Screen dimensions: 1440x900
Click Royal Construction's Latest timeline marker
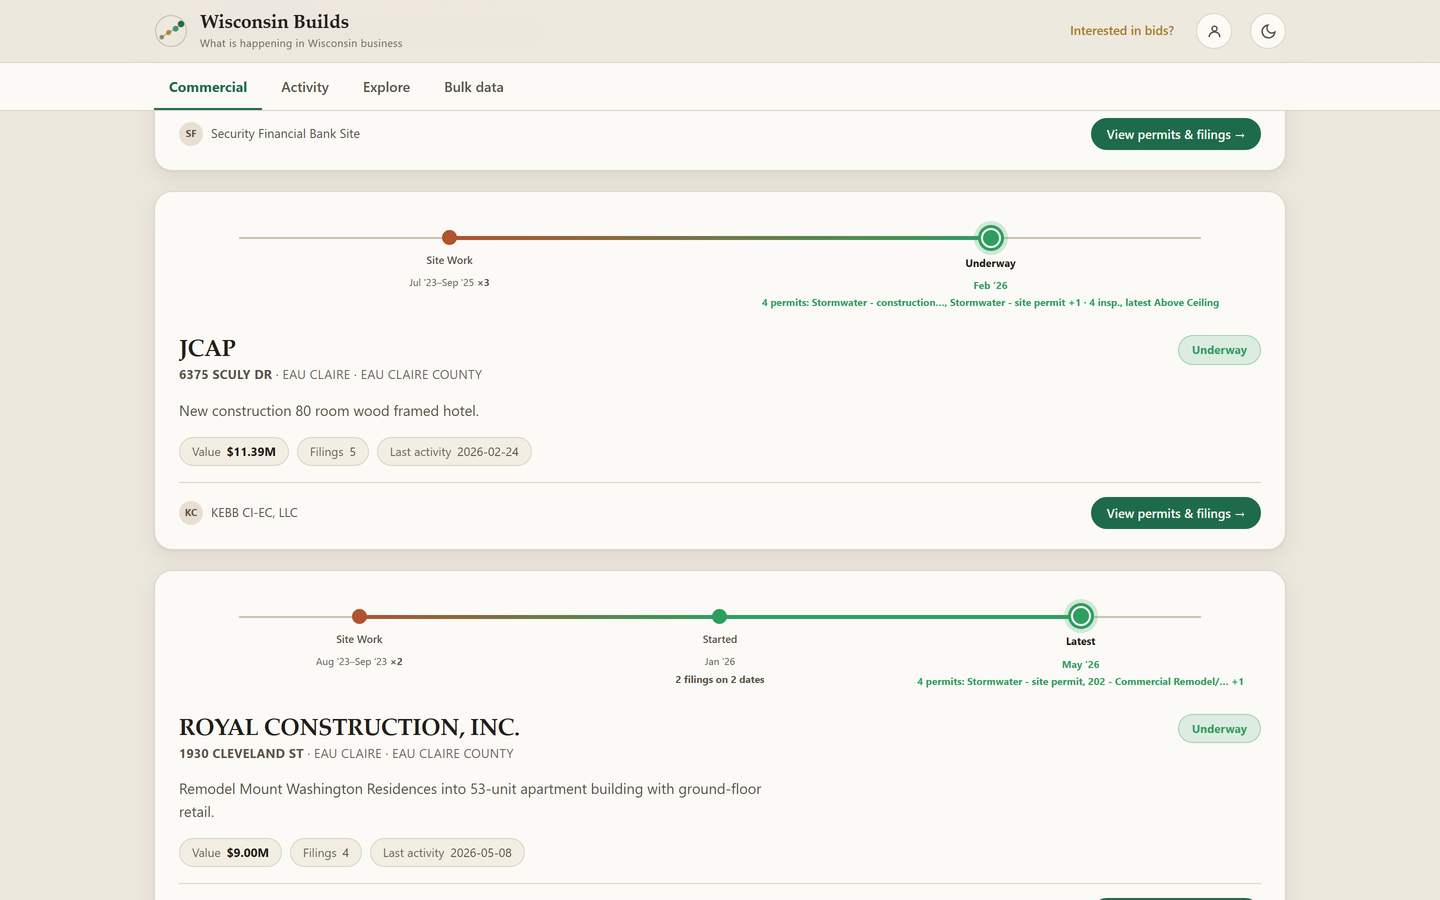click(x=1081, y=616)
